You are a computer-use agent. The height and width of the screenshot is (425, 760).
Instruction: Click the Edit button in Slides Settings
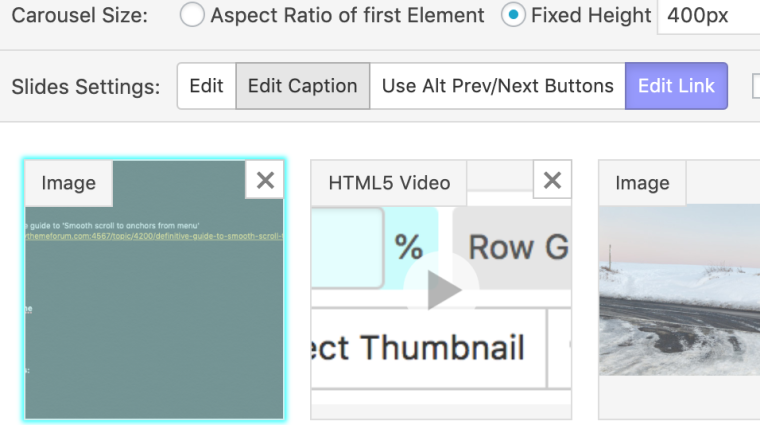pos(206,86)
